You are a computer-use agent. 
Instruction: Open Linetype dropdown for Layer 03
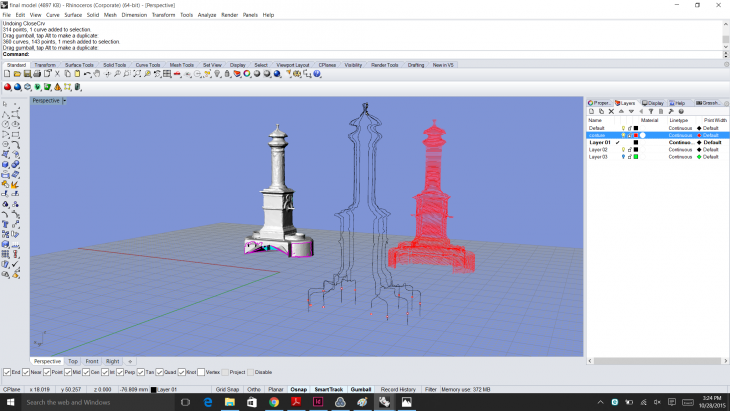click(680, 157)
